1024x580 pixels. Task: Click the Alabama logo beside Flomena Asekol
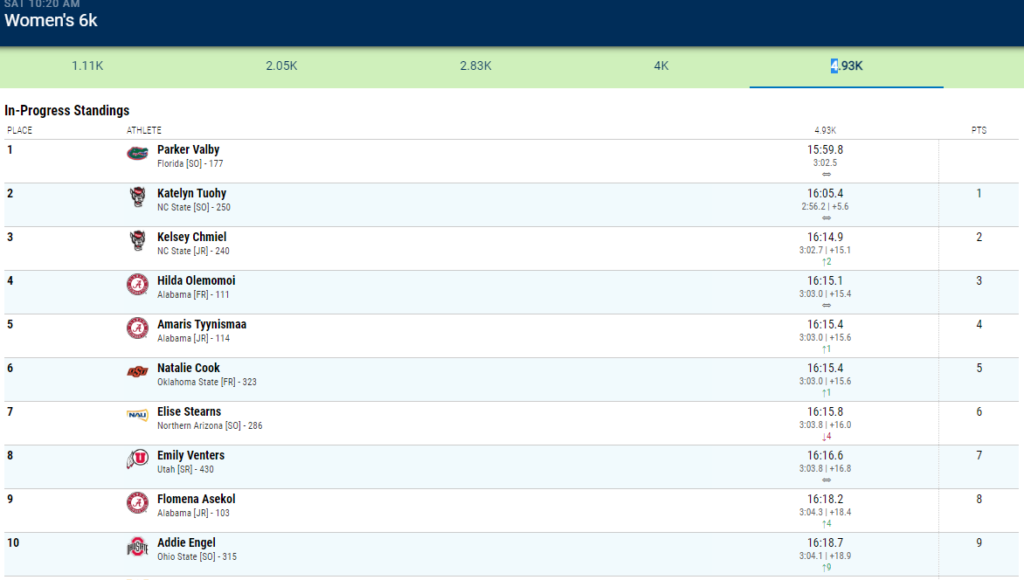137,503
